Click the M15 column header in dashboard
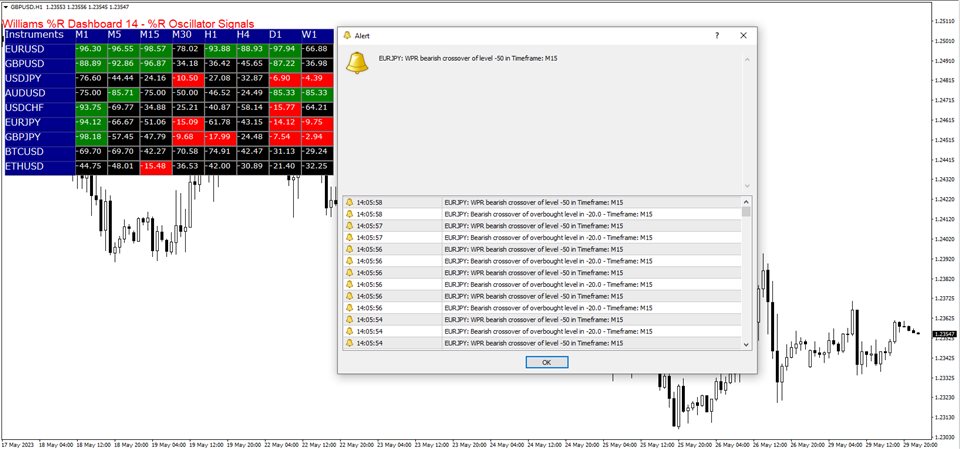 pyautogui.click(x=149, y=35)
